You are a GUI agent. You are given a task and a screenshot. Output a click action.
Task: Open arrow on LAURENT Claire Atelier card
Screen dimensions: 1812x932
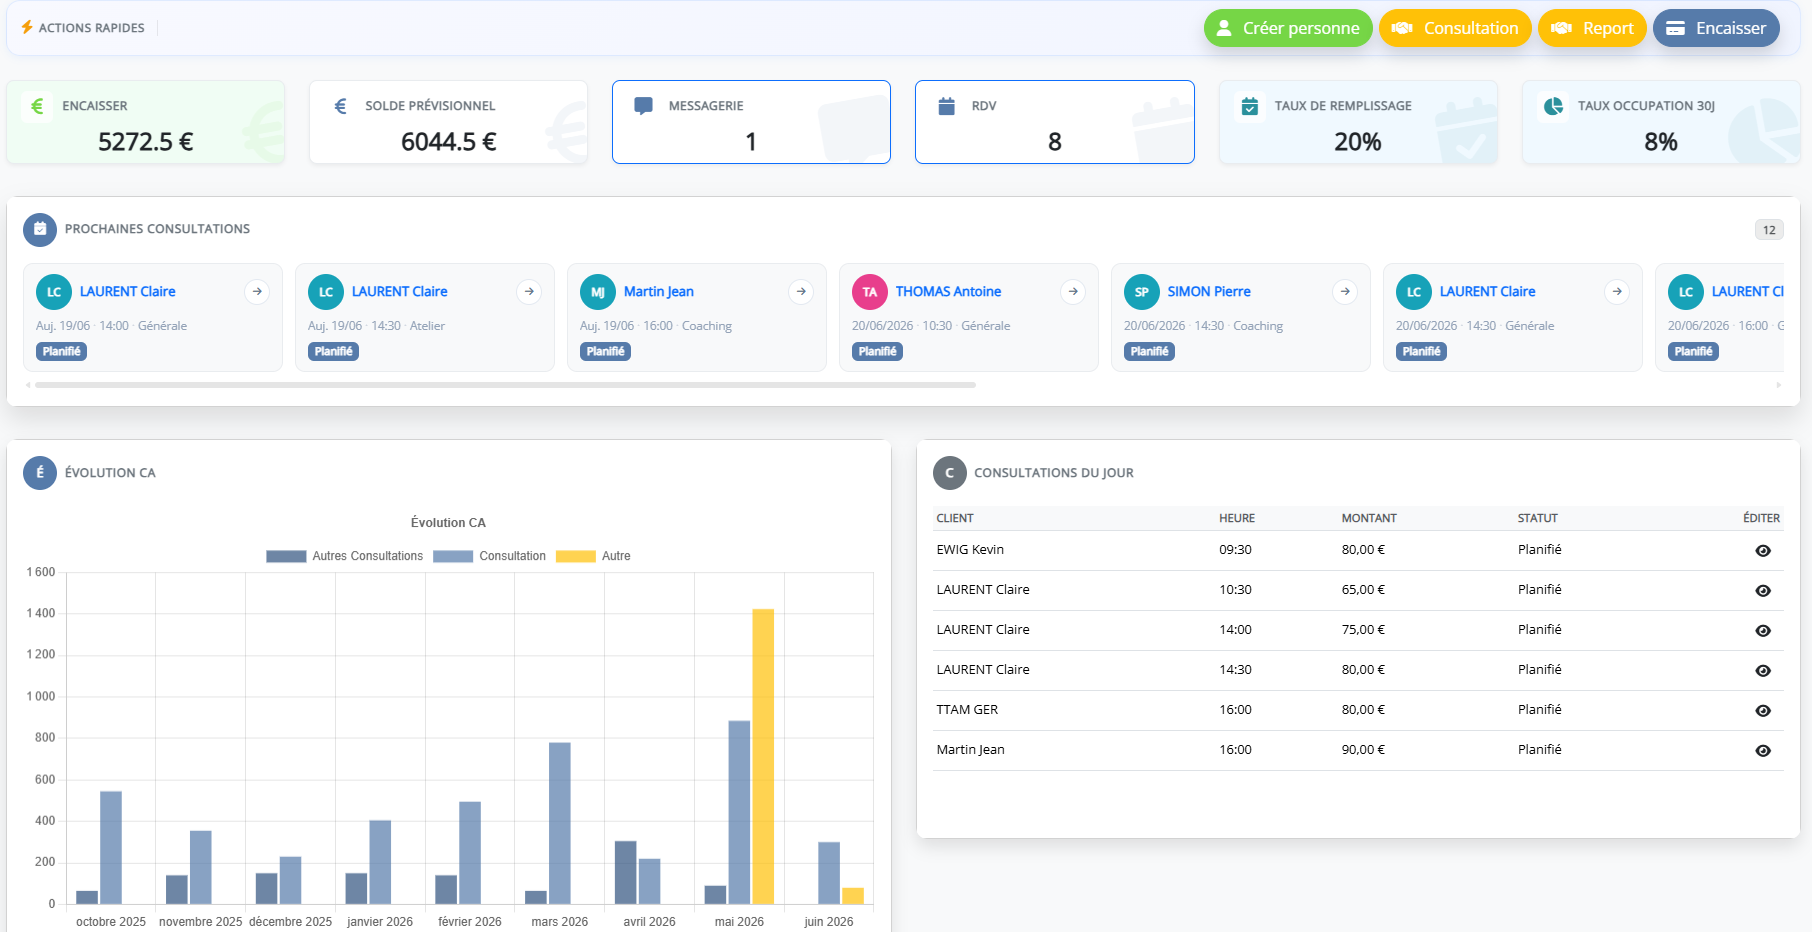coord(529,292)
